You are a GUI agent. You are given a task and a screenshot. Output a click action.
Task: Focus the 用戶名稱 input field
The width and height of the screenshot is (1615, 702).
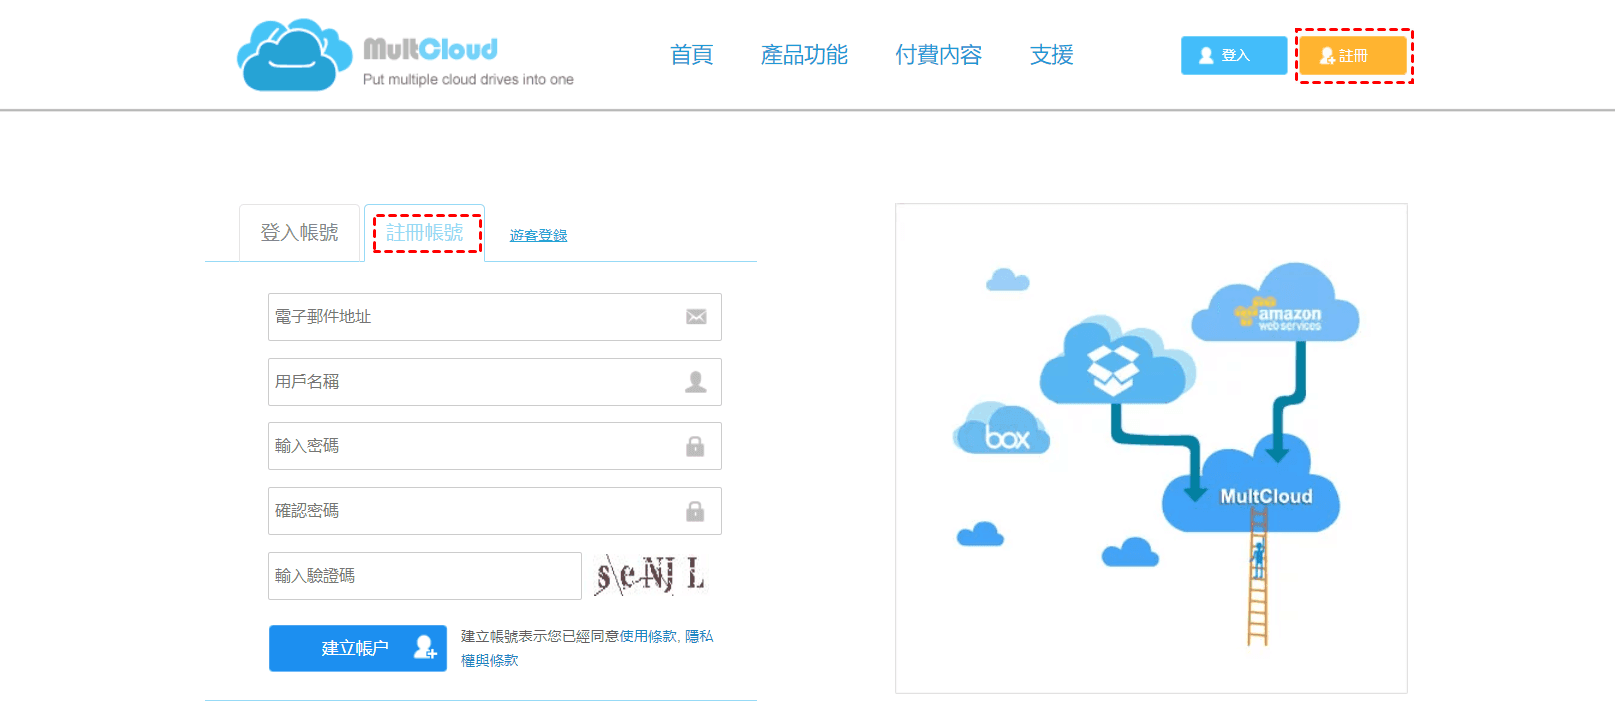(495, 382)
